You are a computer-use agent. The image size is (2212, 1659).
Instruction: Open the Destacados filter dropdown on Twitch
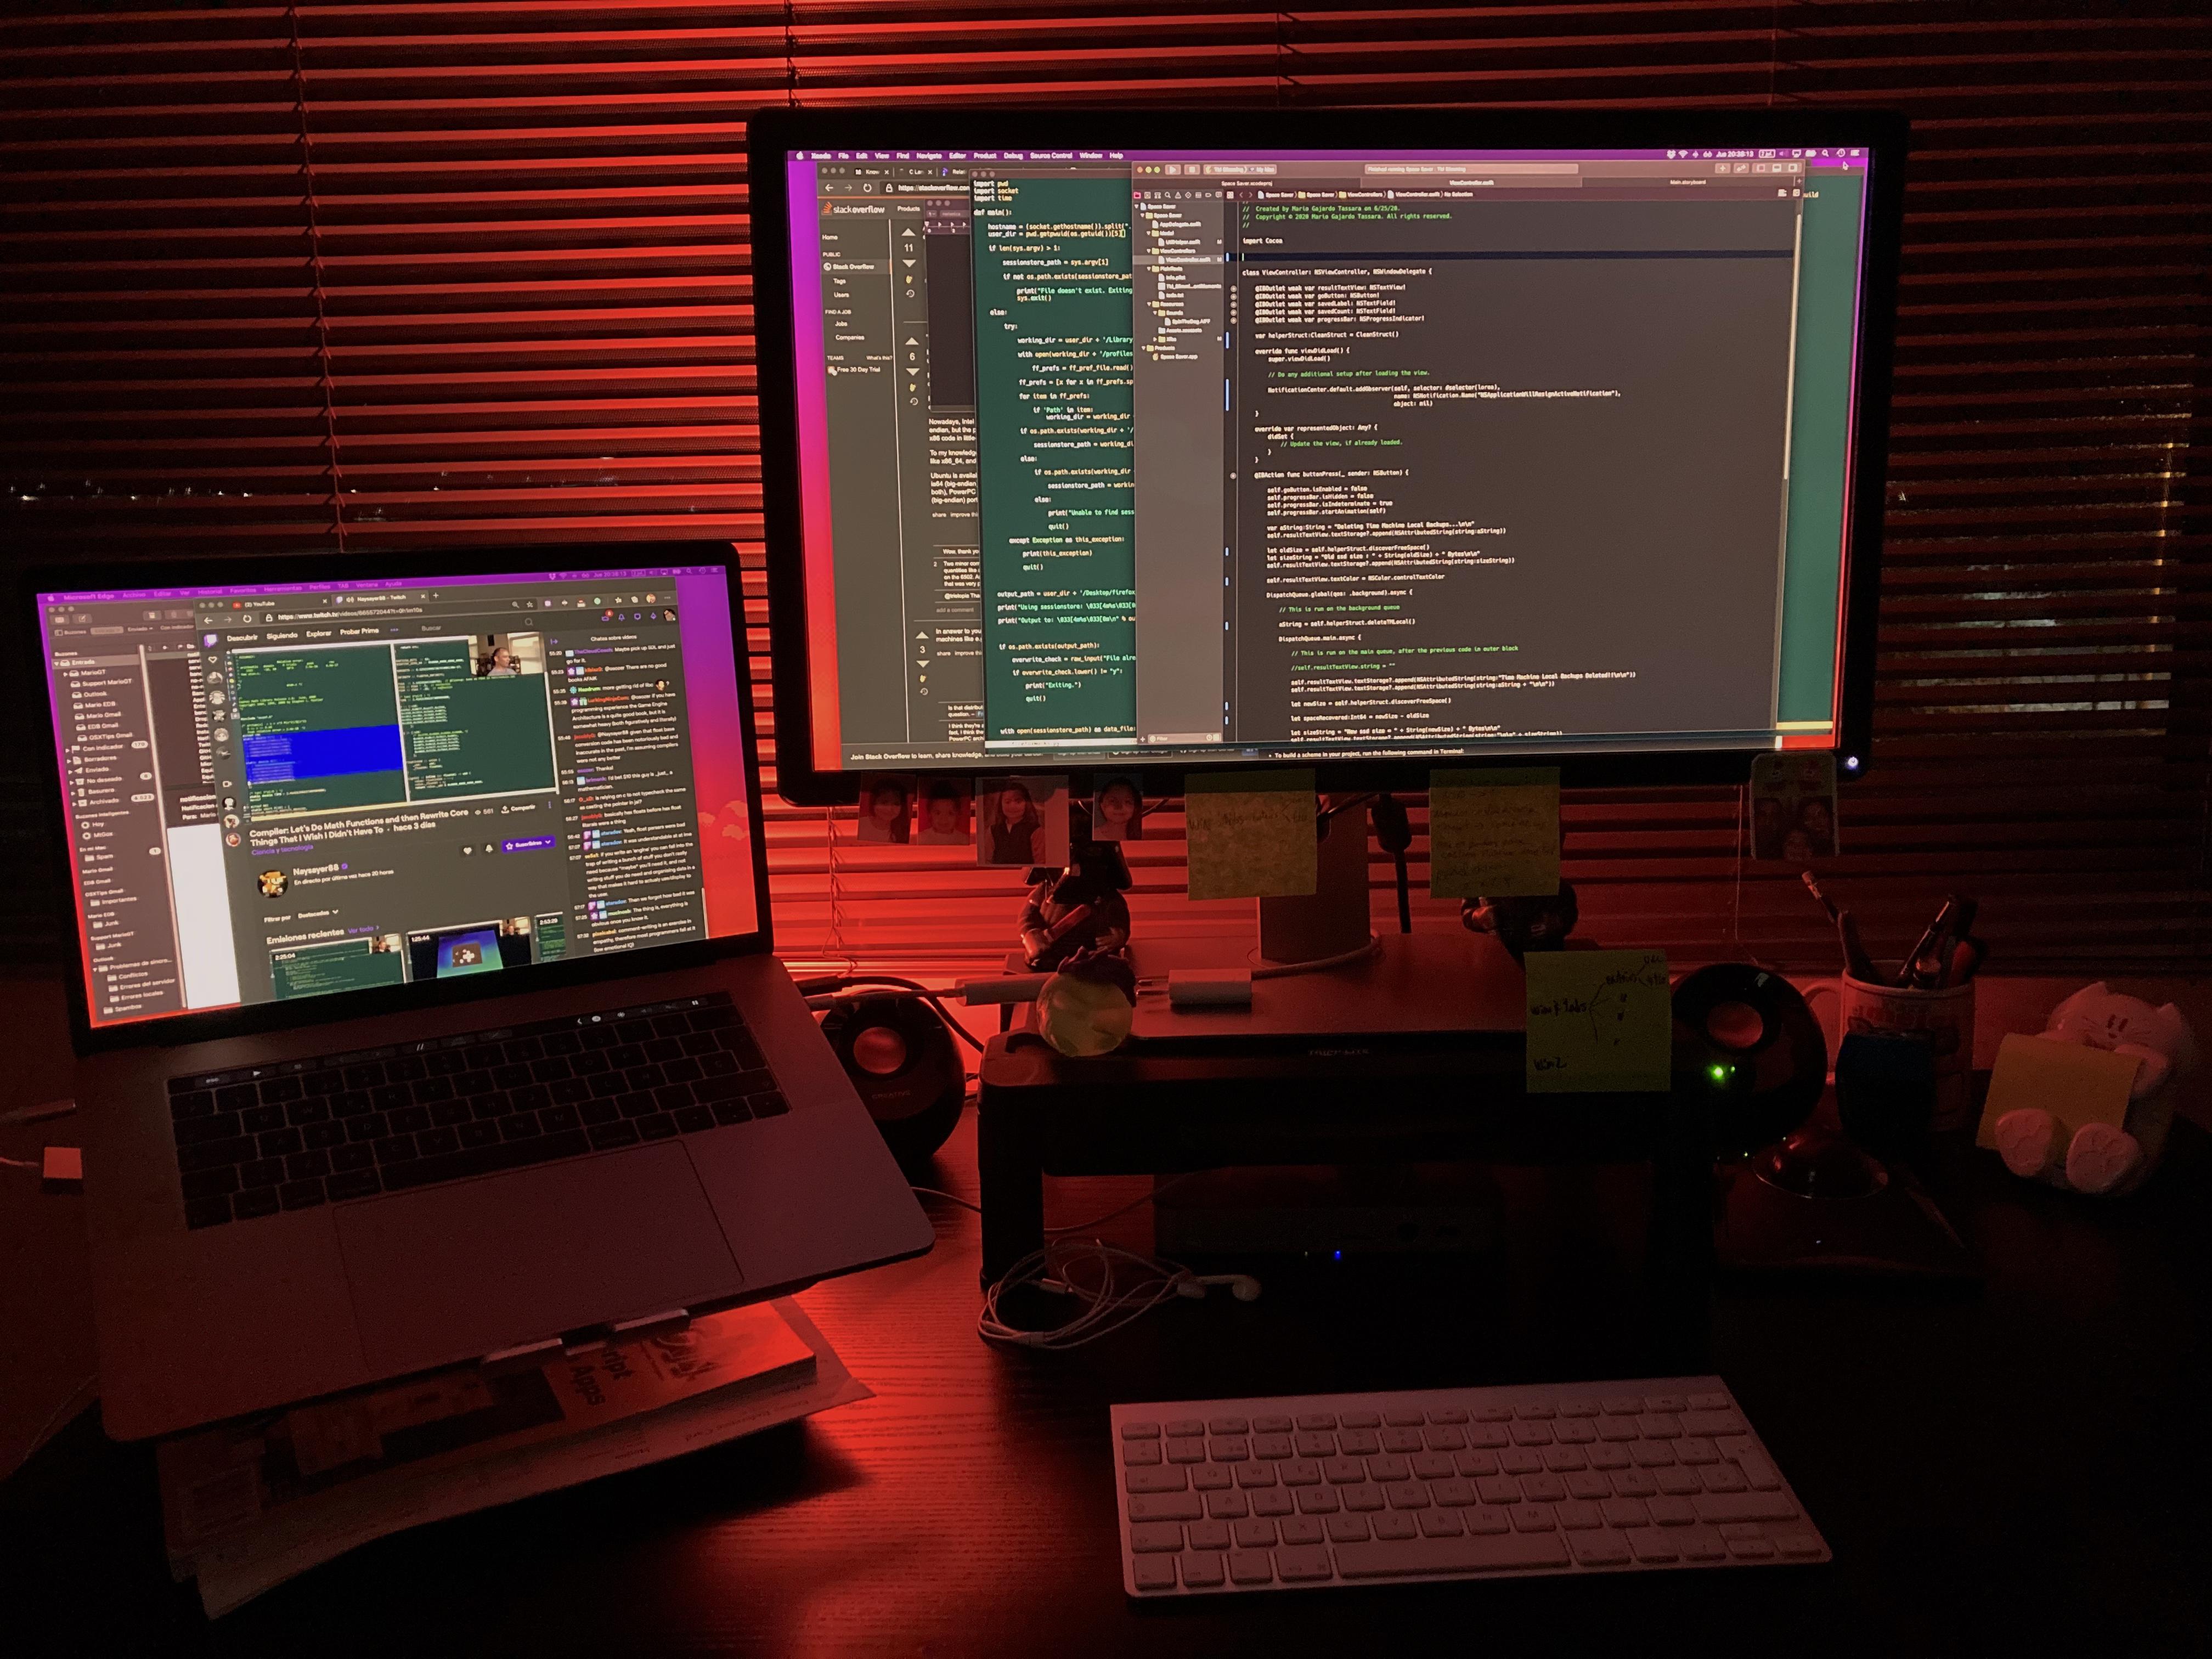318,914
